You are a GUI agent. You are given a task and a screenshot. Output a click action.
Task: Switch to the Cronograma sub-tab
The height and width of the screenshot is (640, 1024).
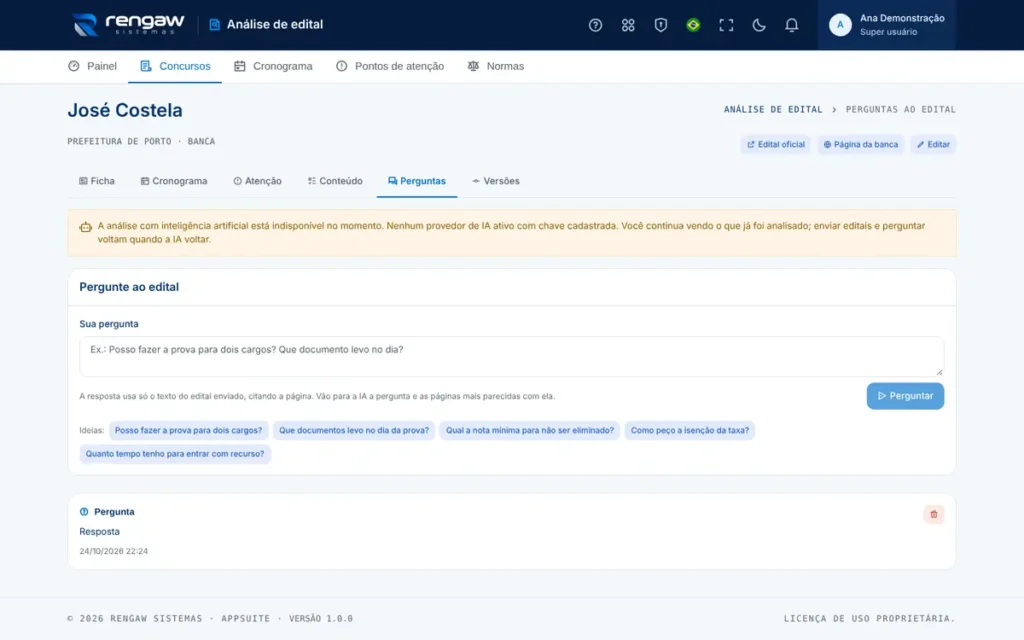[x=174, y=181]
